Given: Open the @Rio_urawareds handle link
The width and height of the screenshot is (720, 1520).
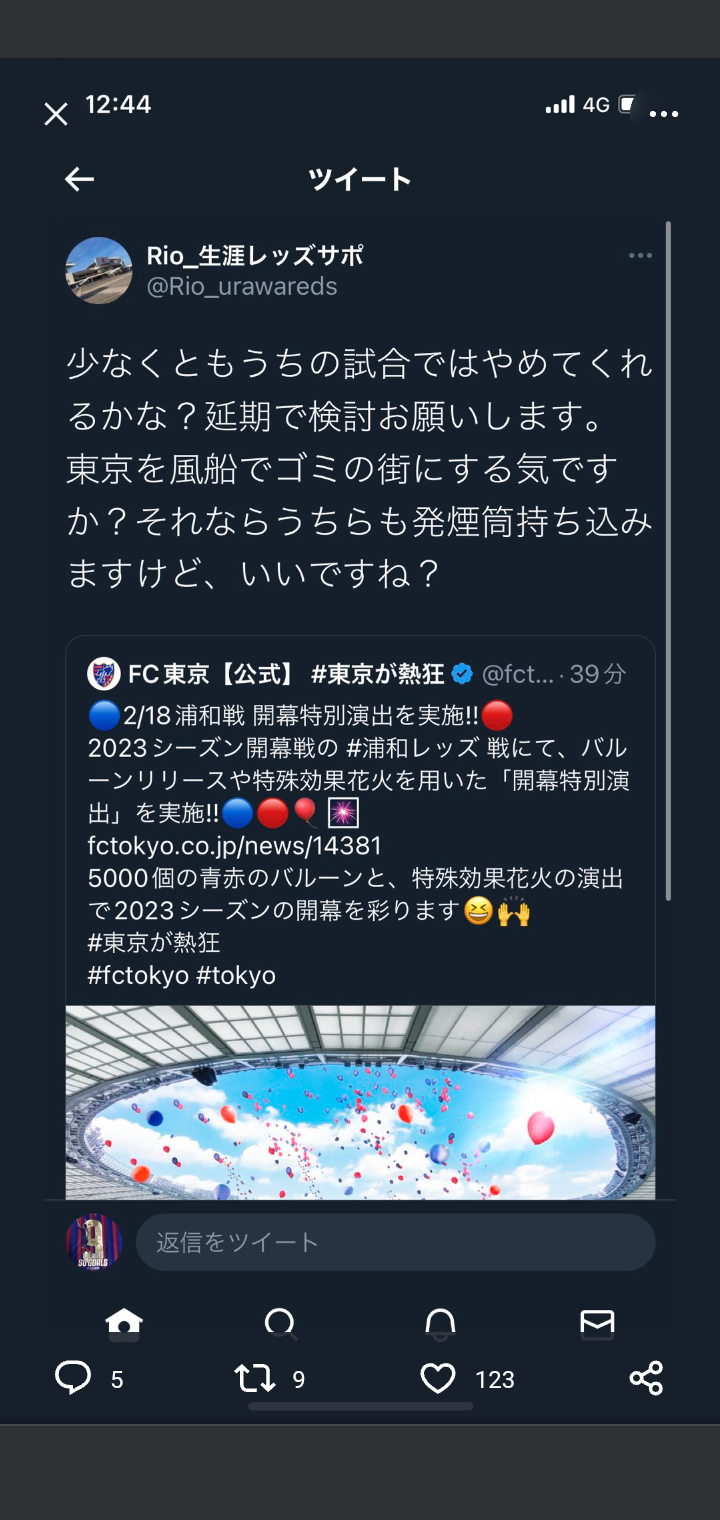Looking at the screenshot, I should 242,286.
